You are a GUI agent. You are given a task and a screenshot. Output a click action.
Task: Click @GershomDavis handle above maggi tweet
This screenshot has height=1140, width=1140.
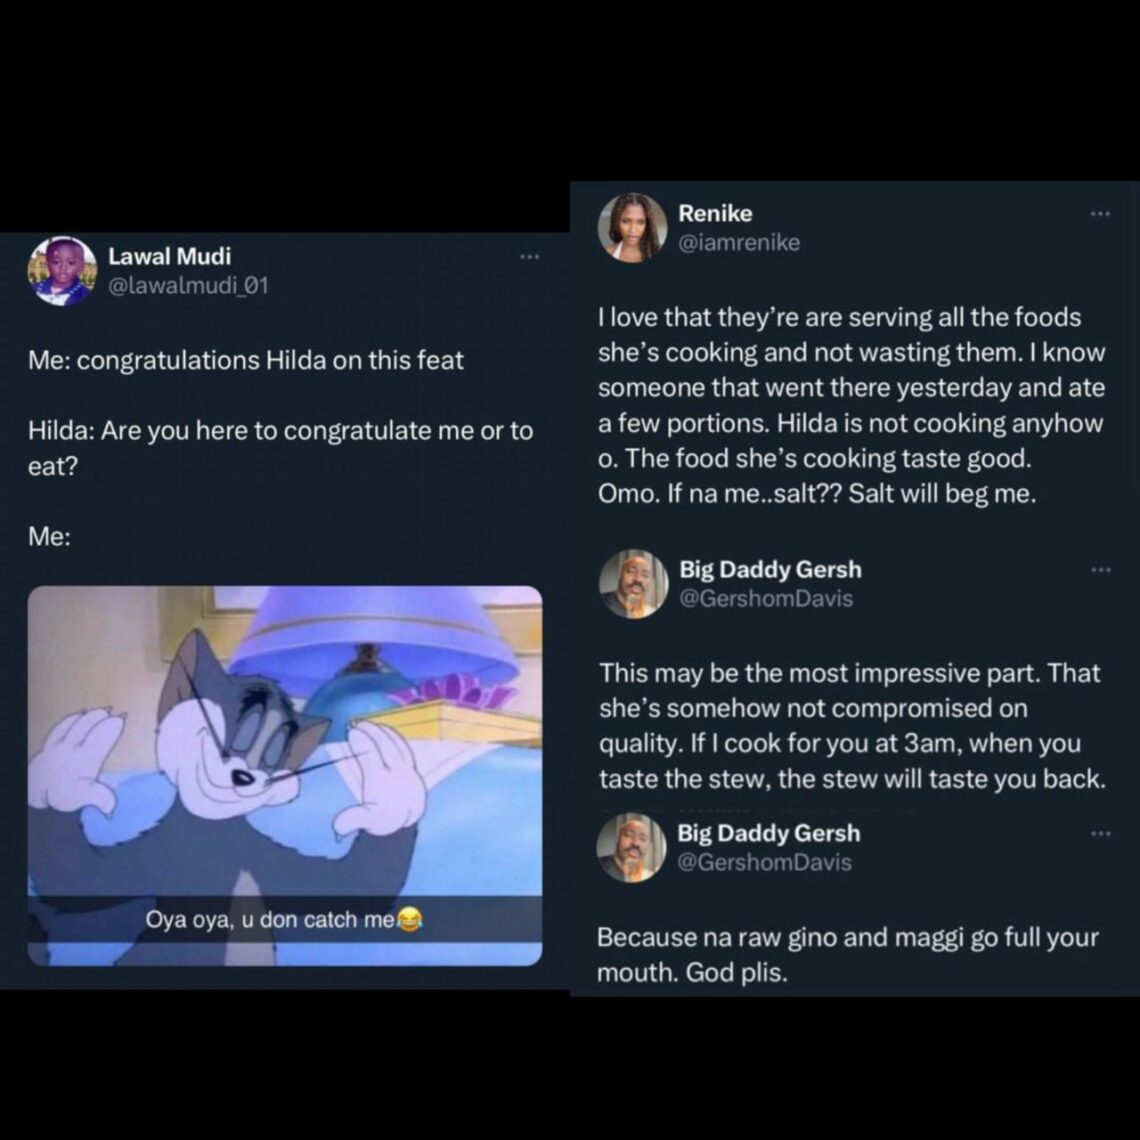pyautogui.click(x=765, y=863)
